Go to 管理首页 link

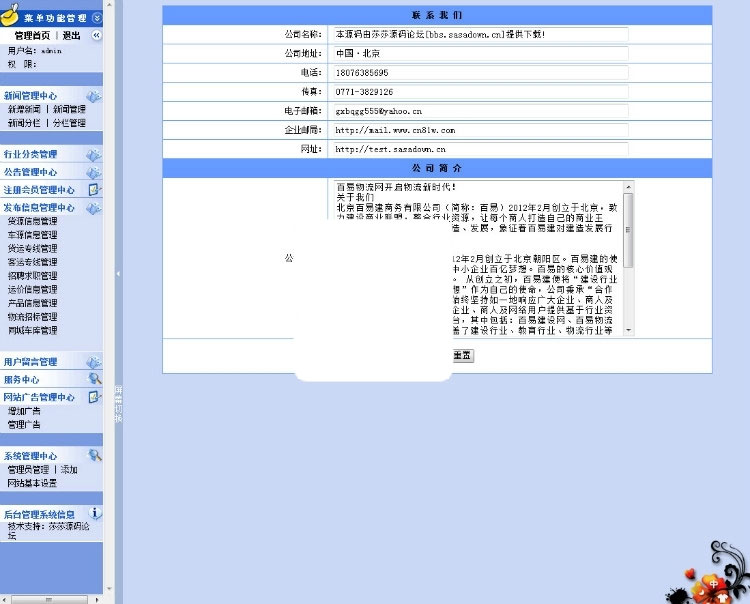click(x=32, y=35)
